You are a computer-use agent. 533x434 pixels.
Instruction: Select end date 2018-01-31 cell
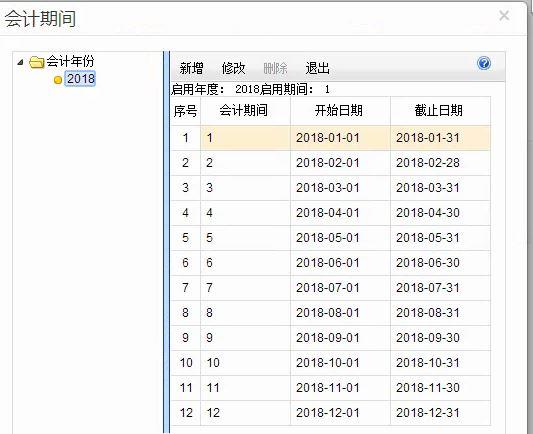pyautogui.click(x=440, y=138)
